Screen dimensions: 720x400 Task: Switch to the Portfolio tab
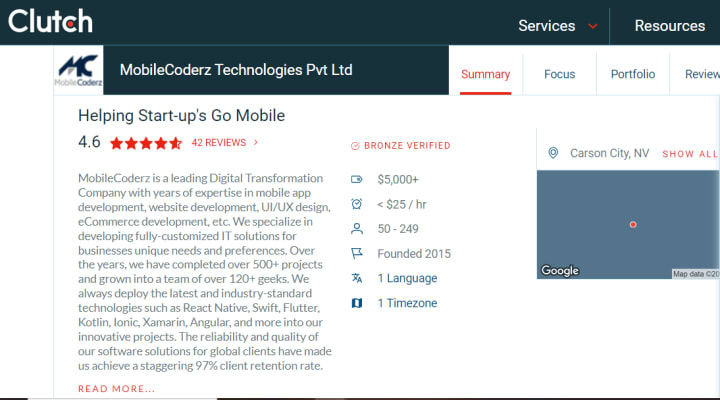633,74
